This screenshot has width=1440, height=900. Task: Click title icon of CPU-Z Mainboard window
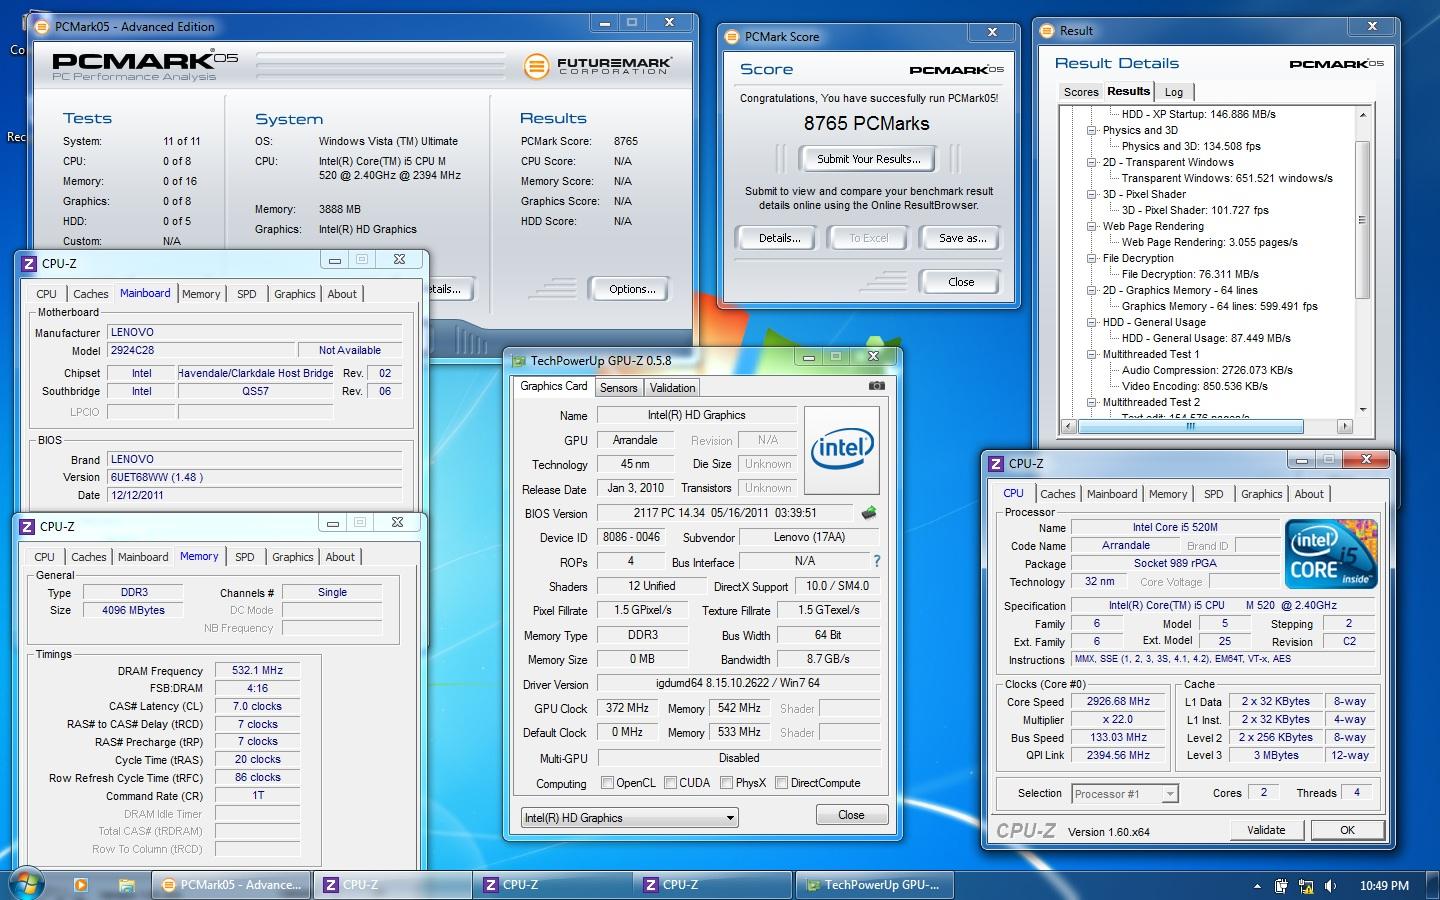click(29, 264)
